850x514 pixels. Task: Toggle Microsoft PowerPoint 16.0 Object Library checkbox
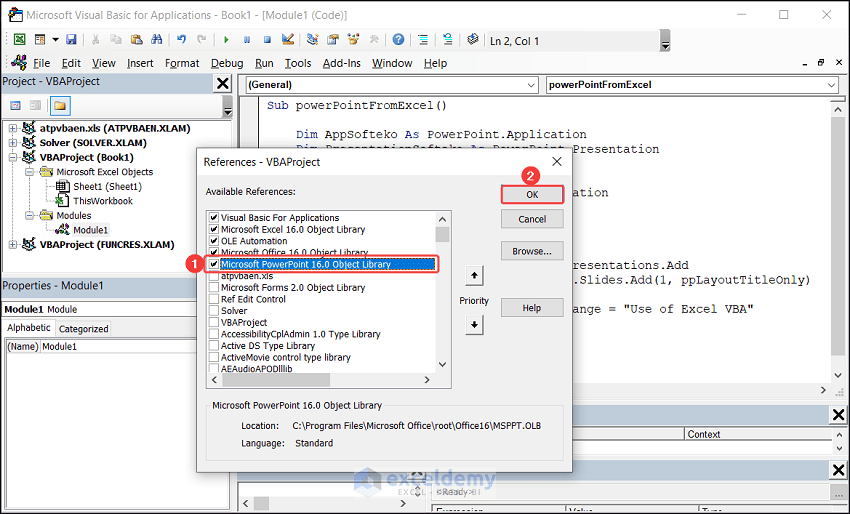(x=214, y=264)
